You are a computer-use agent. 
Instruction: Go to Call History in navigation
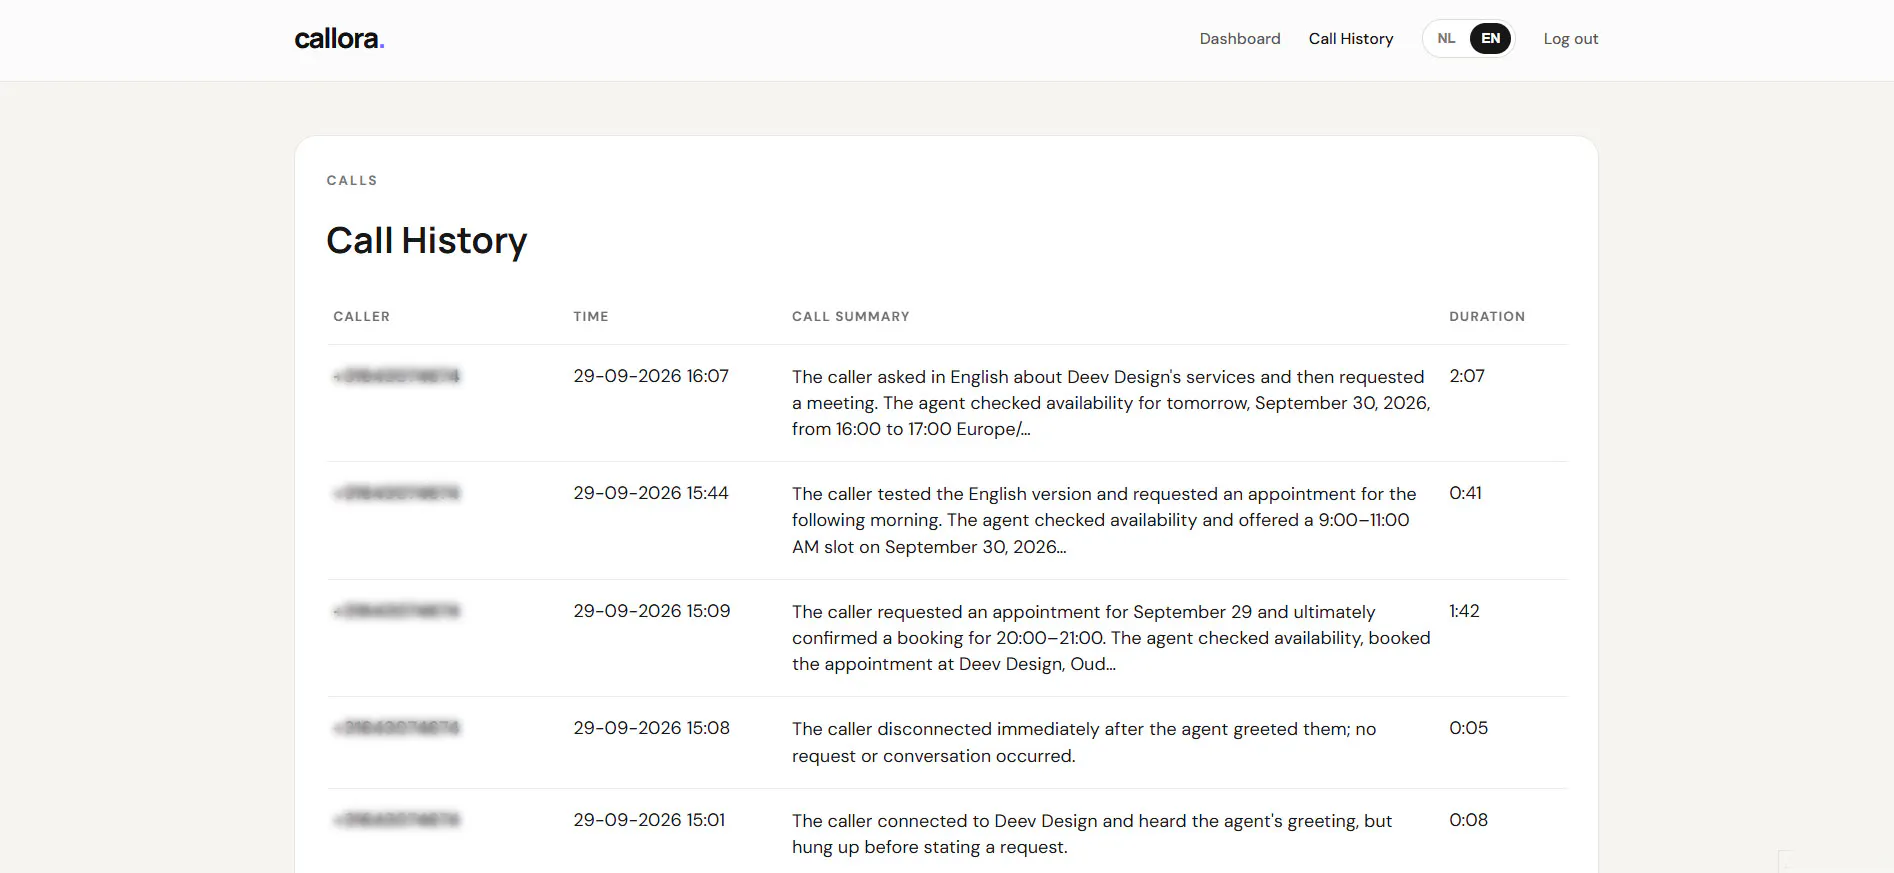point(1351,39)
